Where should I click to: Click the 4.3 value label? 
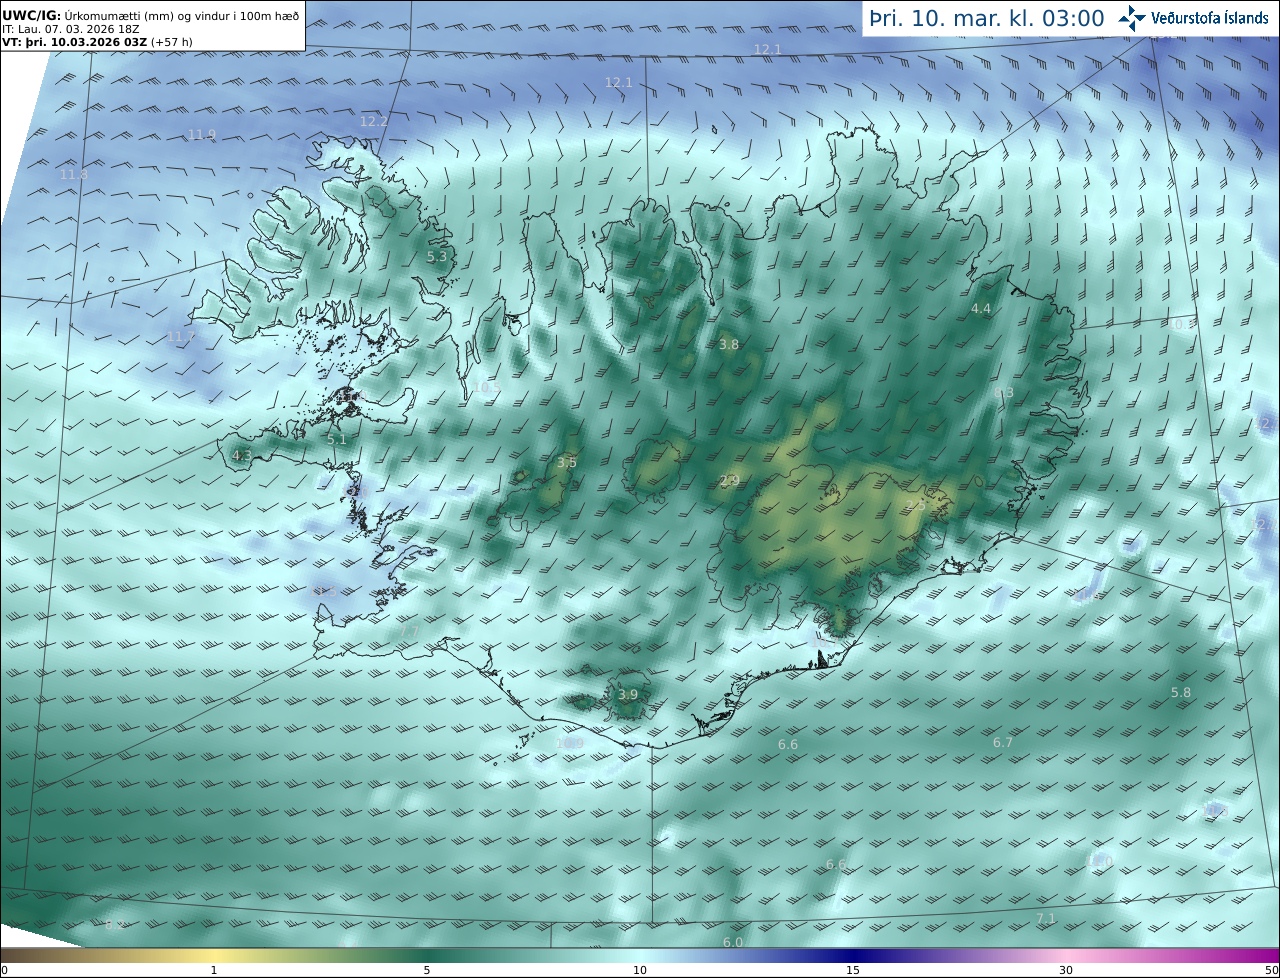(x=242, y=455)
